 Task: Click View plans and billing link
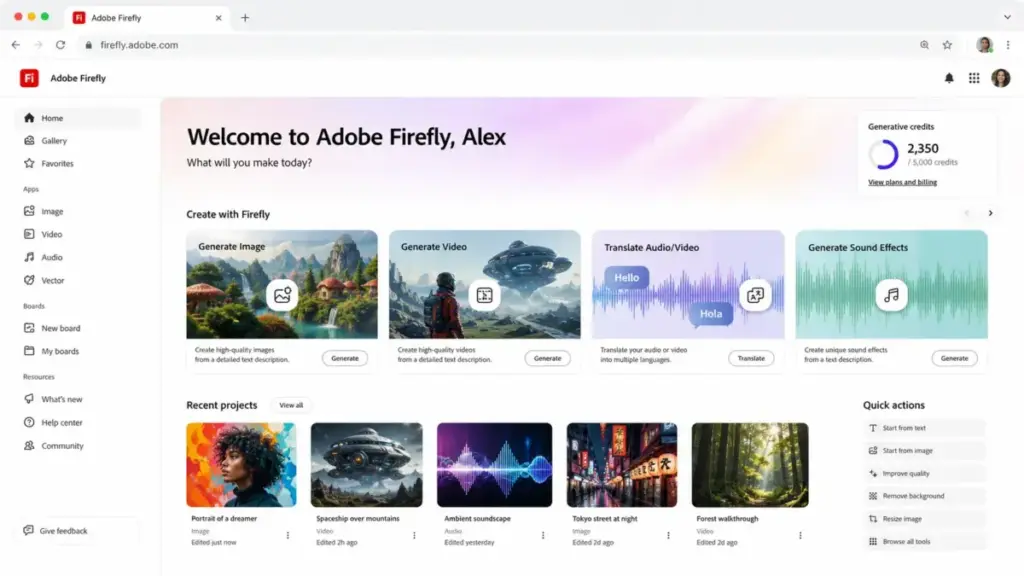click(x=902, y=182)
